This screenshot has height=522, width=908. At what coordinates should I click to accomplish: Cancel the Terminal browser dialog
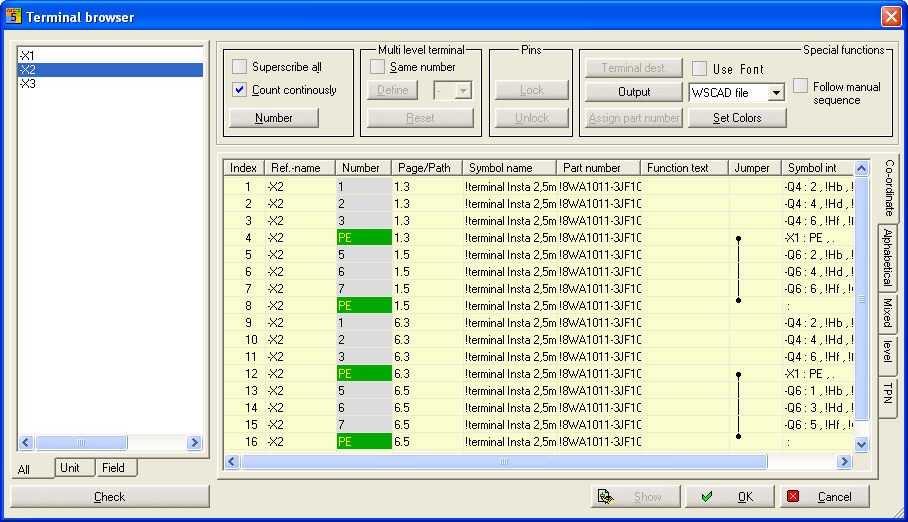pos(824,497)
